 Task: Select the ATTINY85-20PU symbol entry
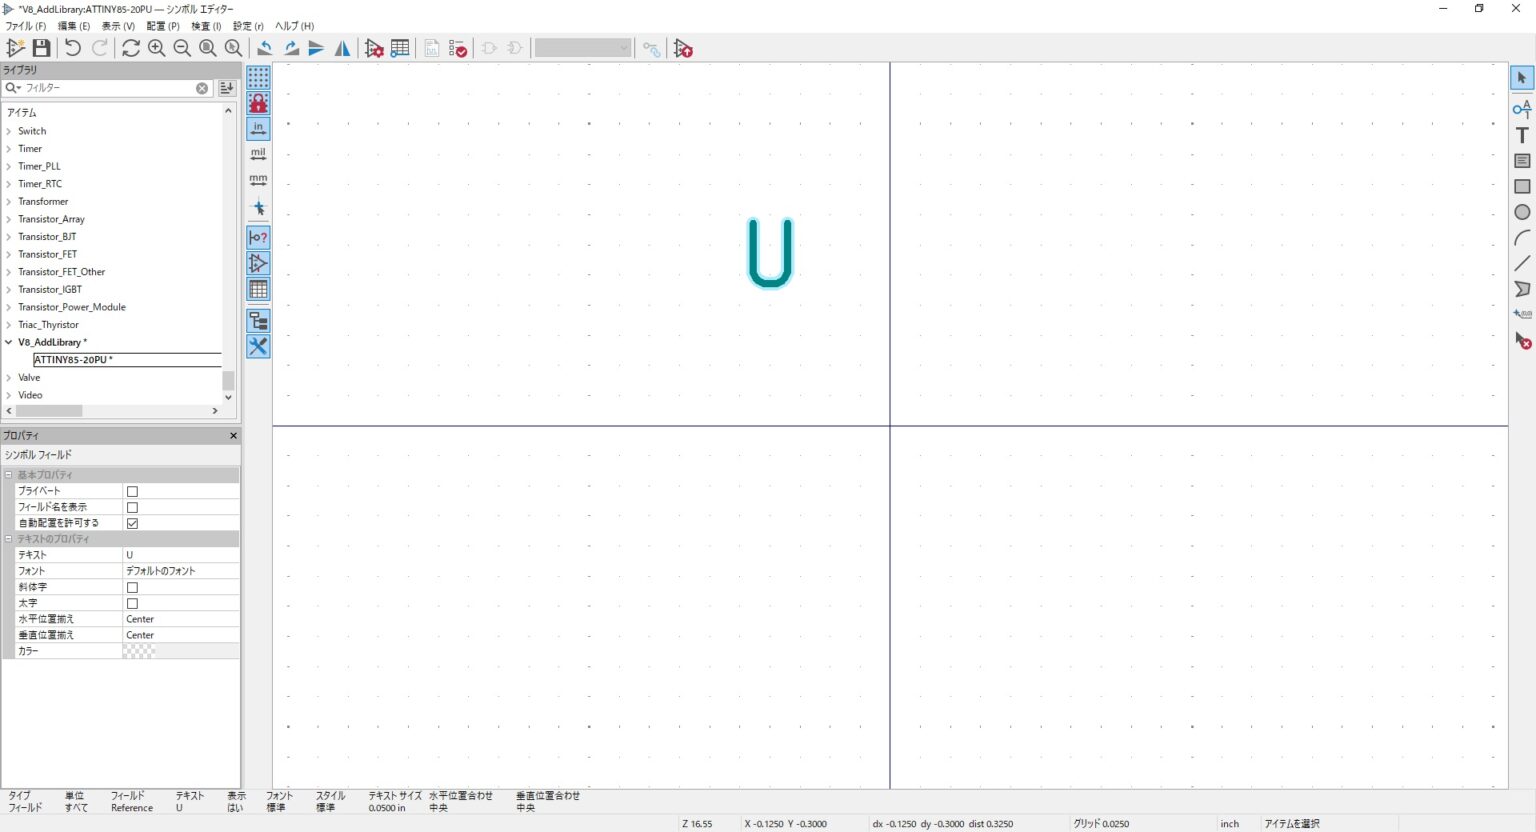click(73, 360)
